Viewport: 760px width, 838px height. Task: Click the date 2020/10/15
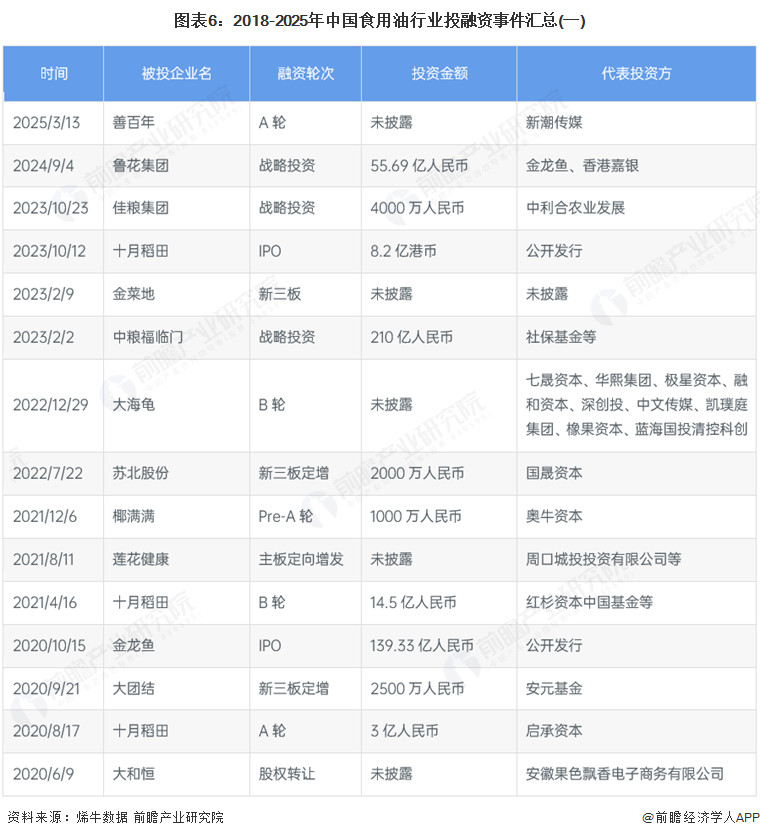pos(49,646)
